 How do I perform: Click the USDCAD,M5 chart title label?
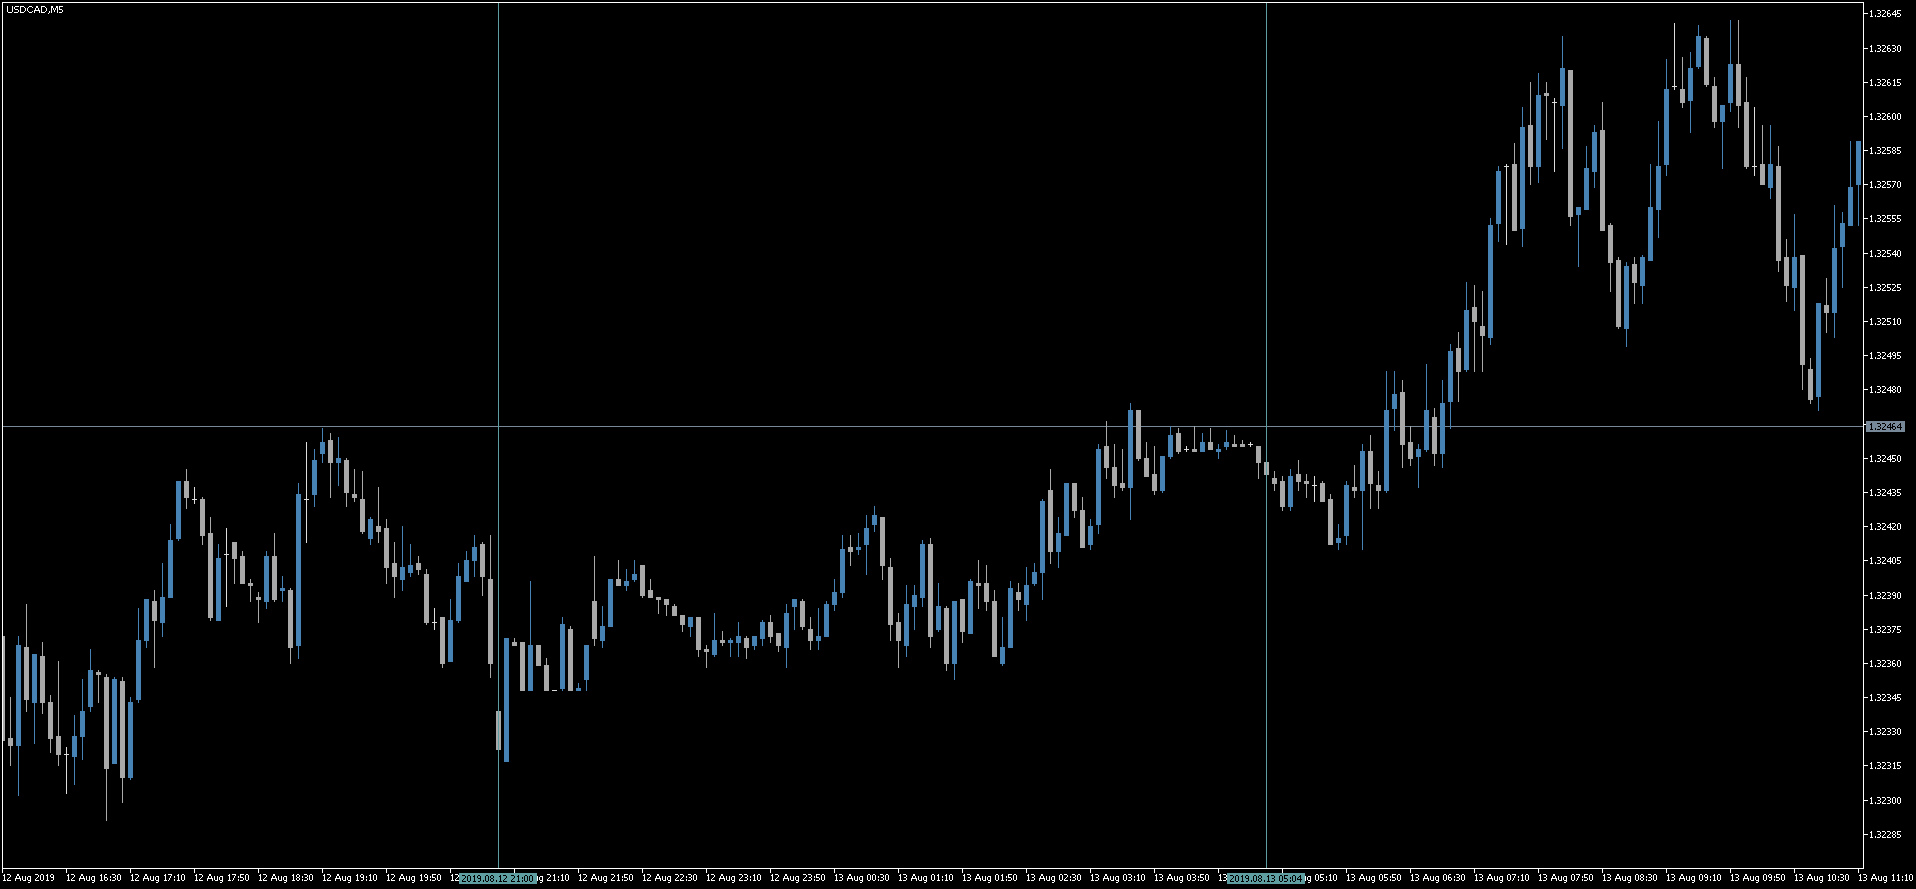pyautogui.click(x=20, y=10)
